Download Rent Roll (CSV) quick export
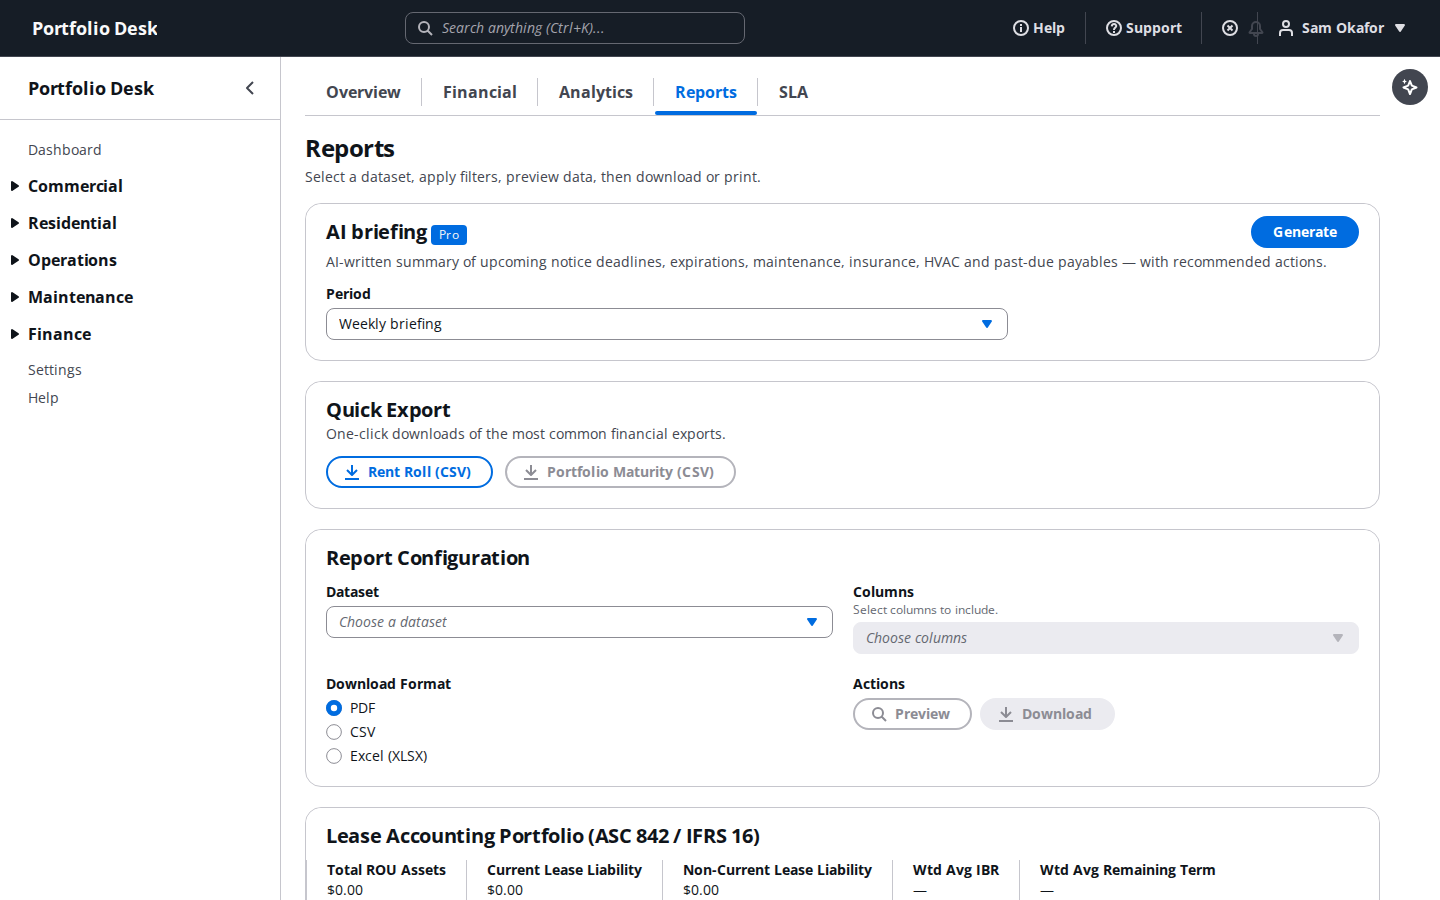The image size is (1440, 900). 409,472
